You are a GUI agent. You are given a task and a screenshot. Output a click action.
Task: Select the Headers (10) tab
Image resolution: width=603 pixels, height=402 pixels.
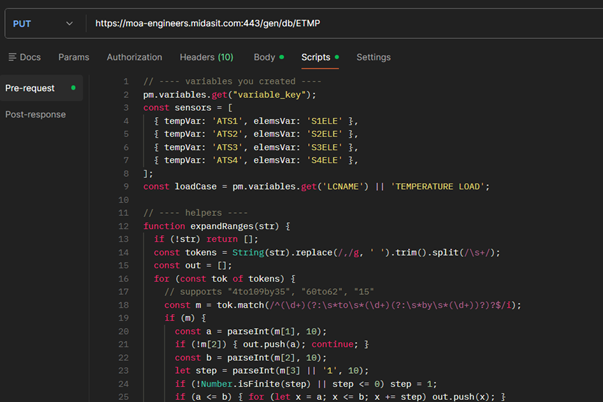coord(206,58)
